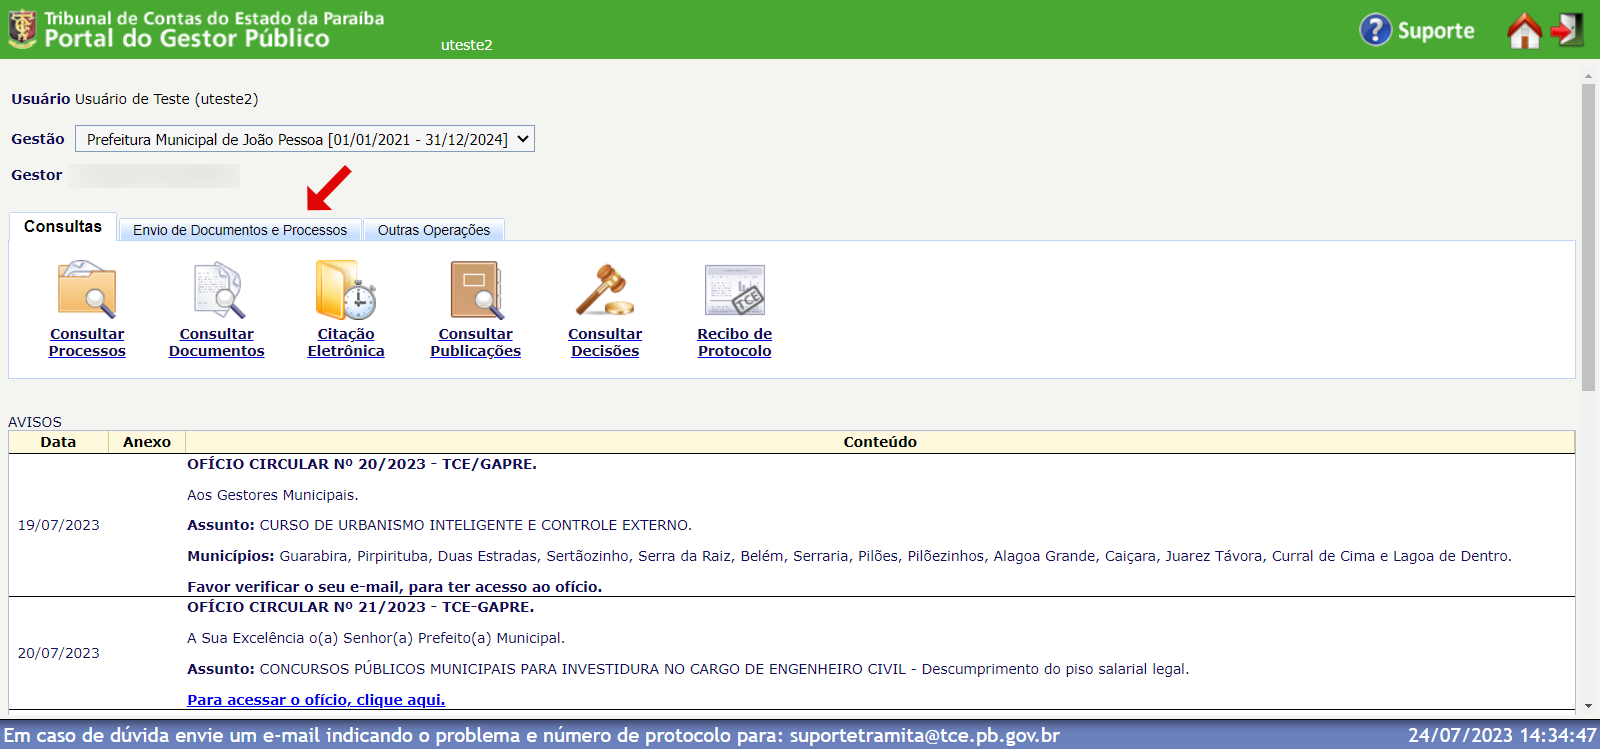Open the Recibo de Protocolo stamp icon
Screen dimensions: 1600x749
[x=735, y=290]
